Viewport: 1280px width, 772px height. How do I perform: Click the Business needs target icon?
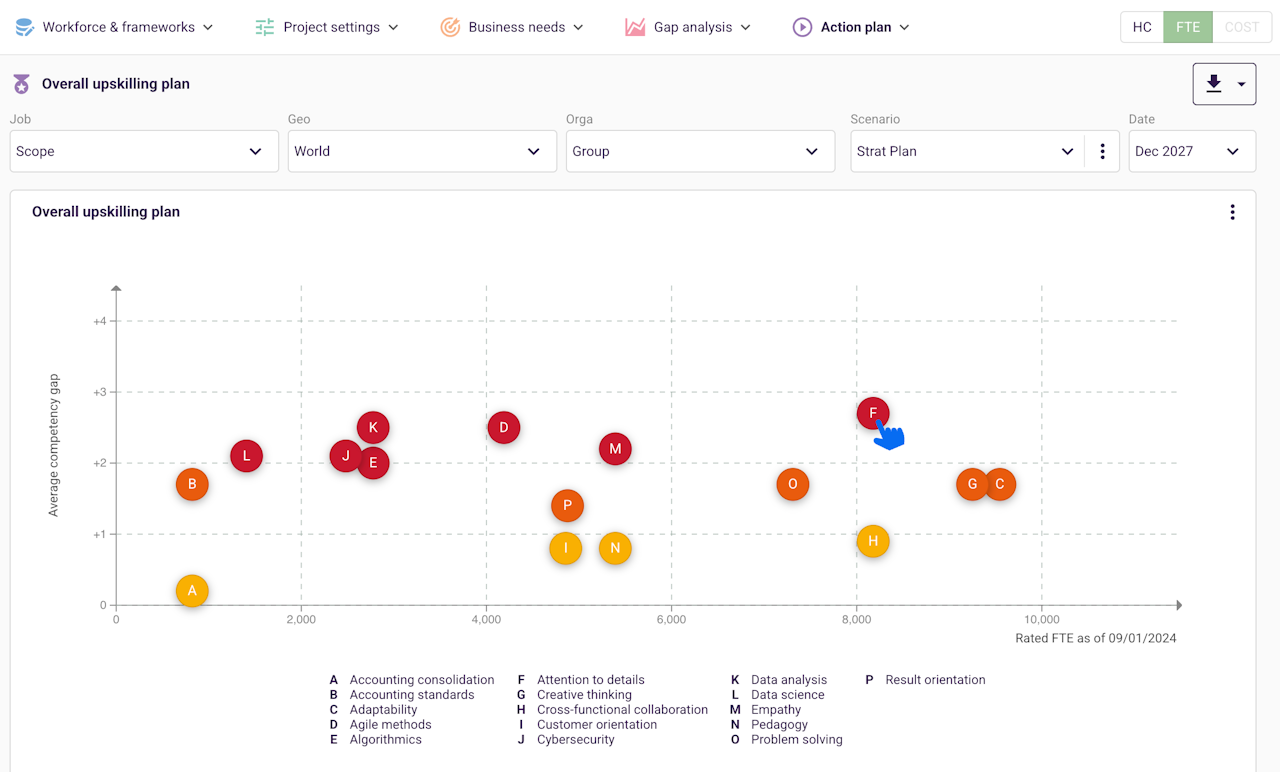pos(450,27)
